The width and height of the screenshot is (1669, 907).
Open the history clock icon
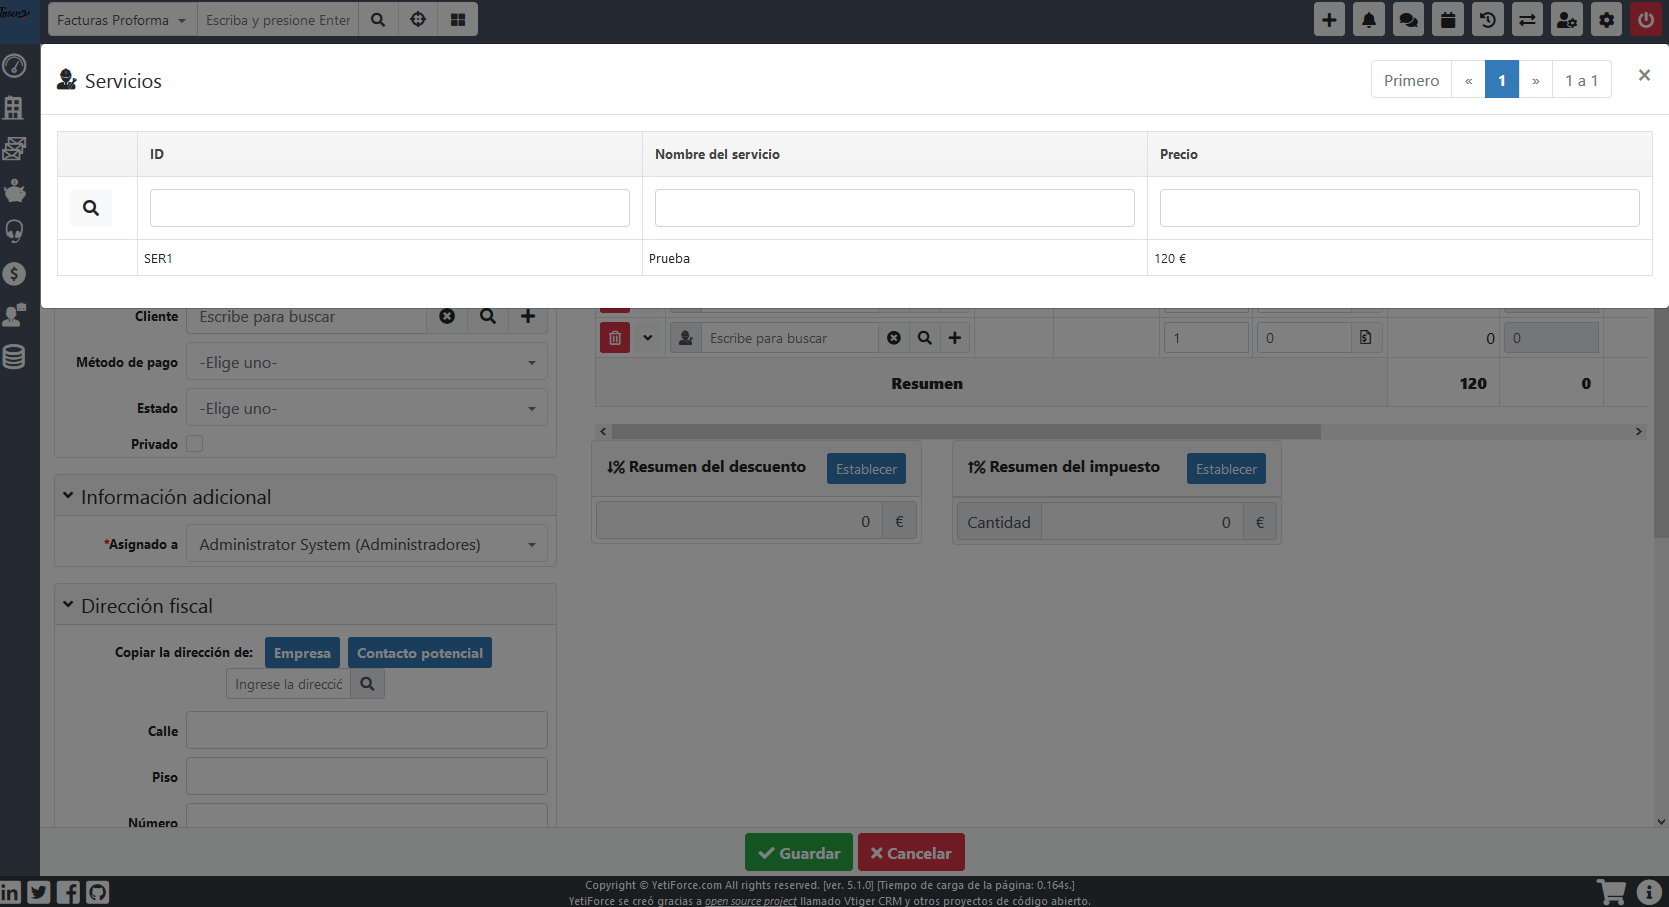1488,20
